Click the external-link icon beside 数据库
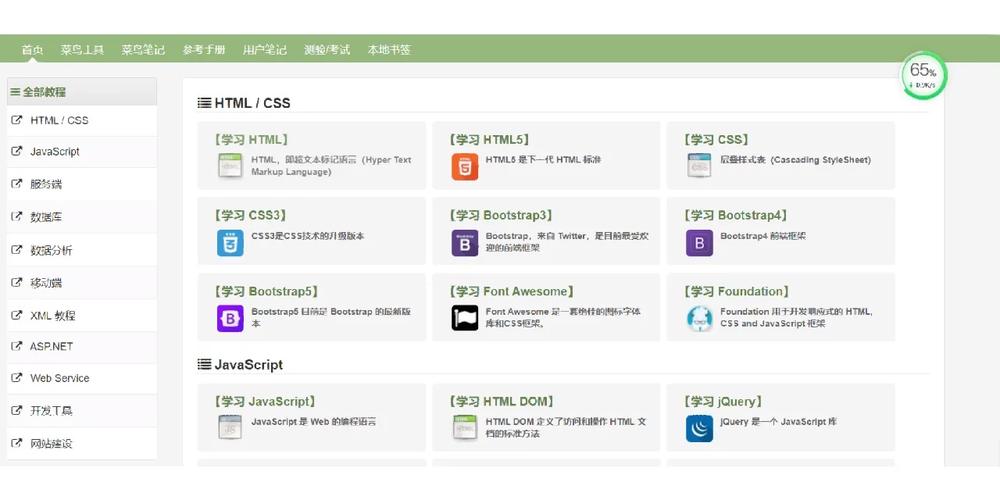The image size is (1000, 500). pyautogui.click(x=17, y=216)
